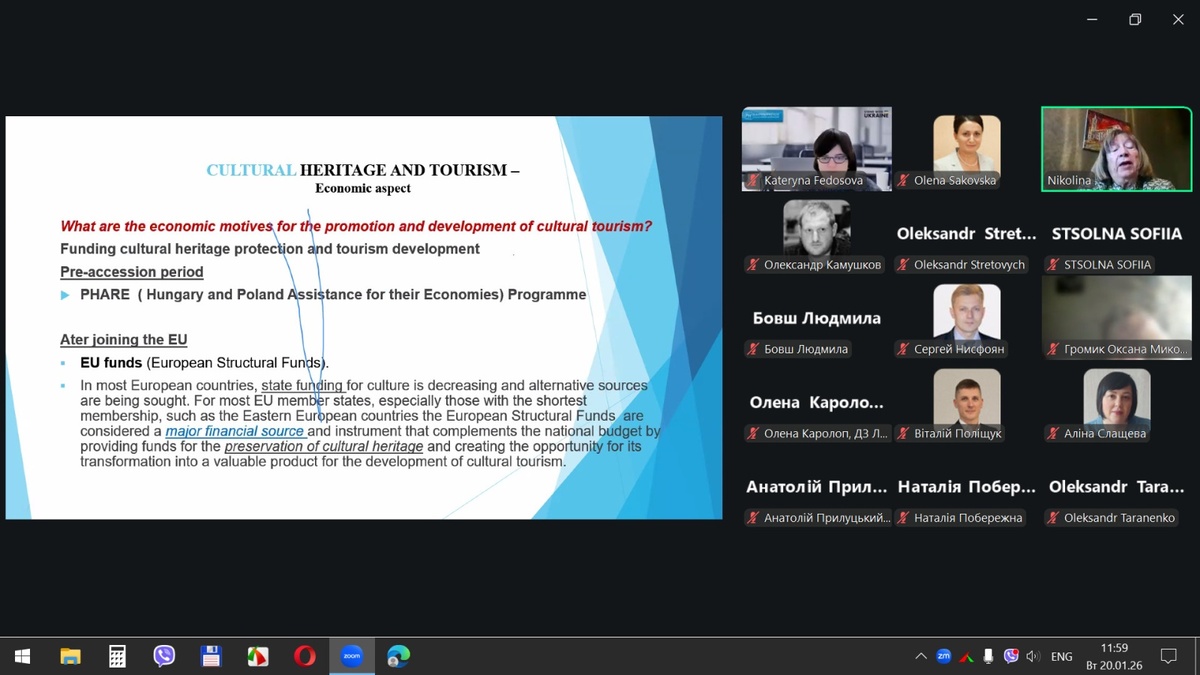Viewport: 1200px width, 675px height.
Task: Click the Zoom icon in system tray
Action: [x=943, y=656]
